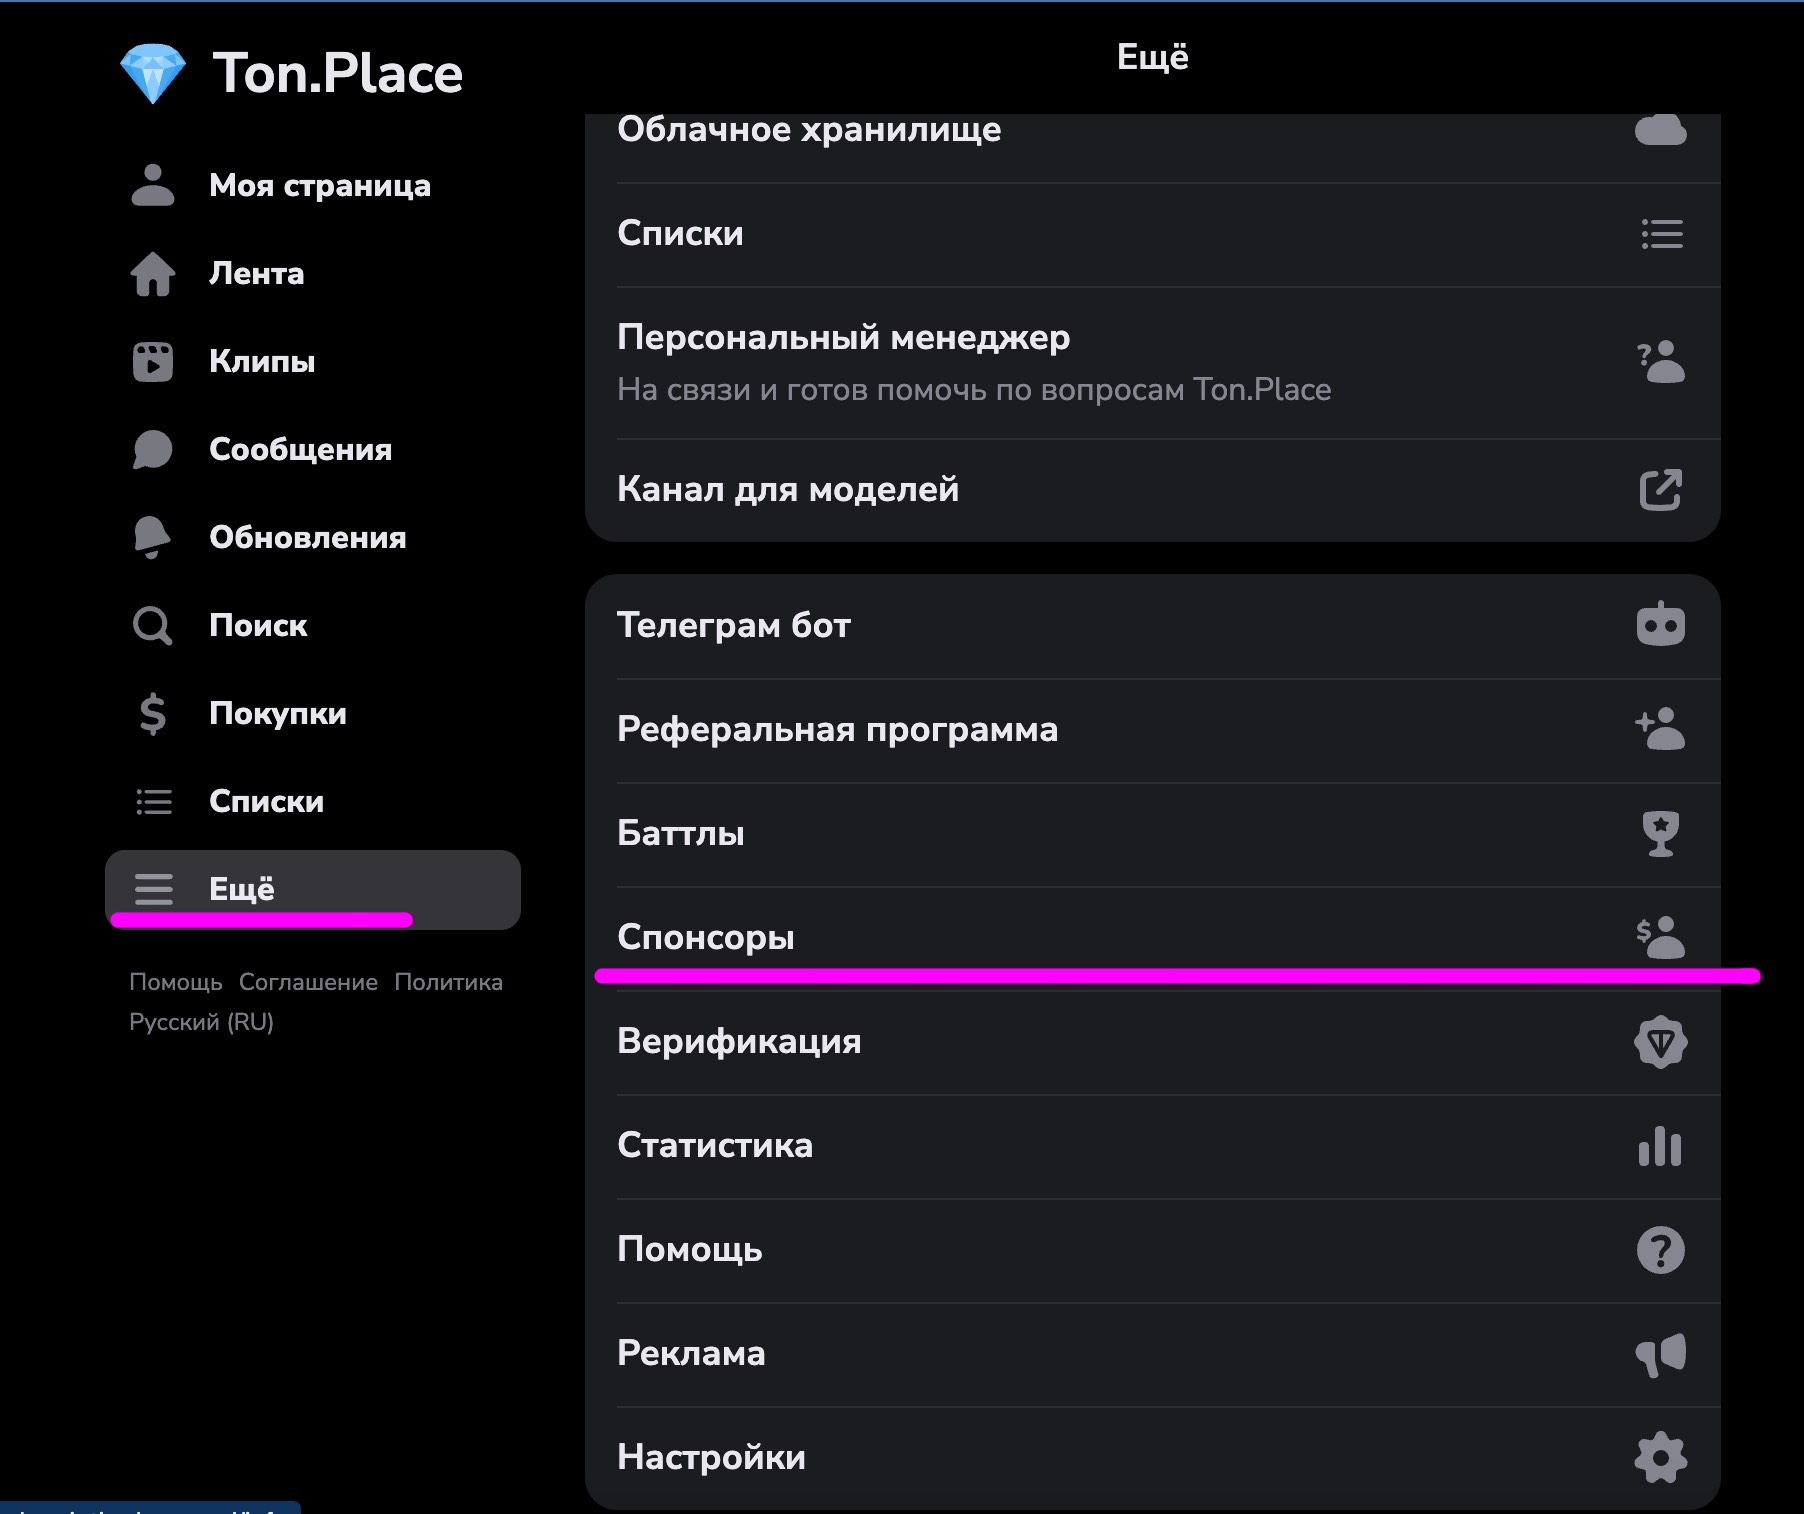Click the cloud storage icon

pos(1660,130)
